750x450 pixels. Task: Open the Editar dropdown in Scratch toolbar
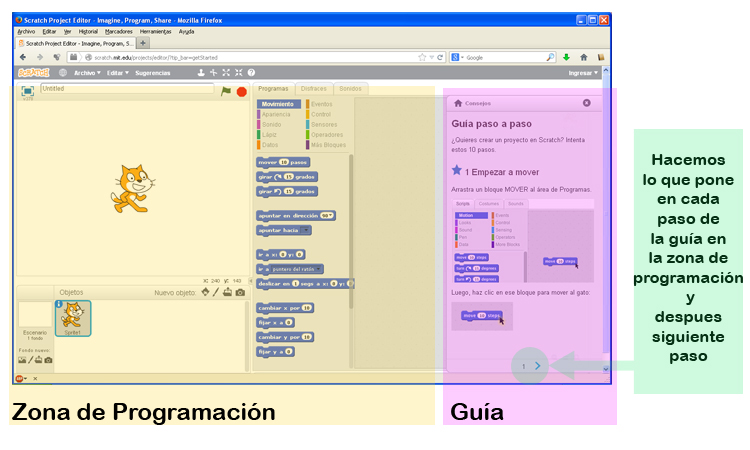118,73
